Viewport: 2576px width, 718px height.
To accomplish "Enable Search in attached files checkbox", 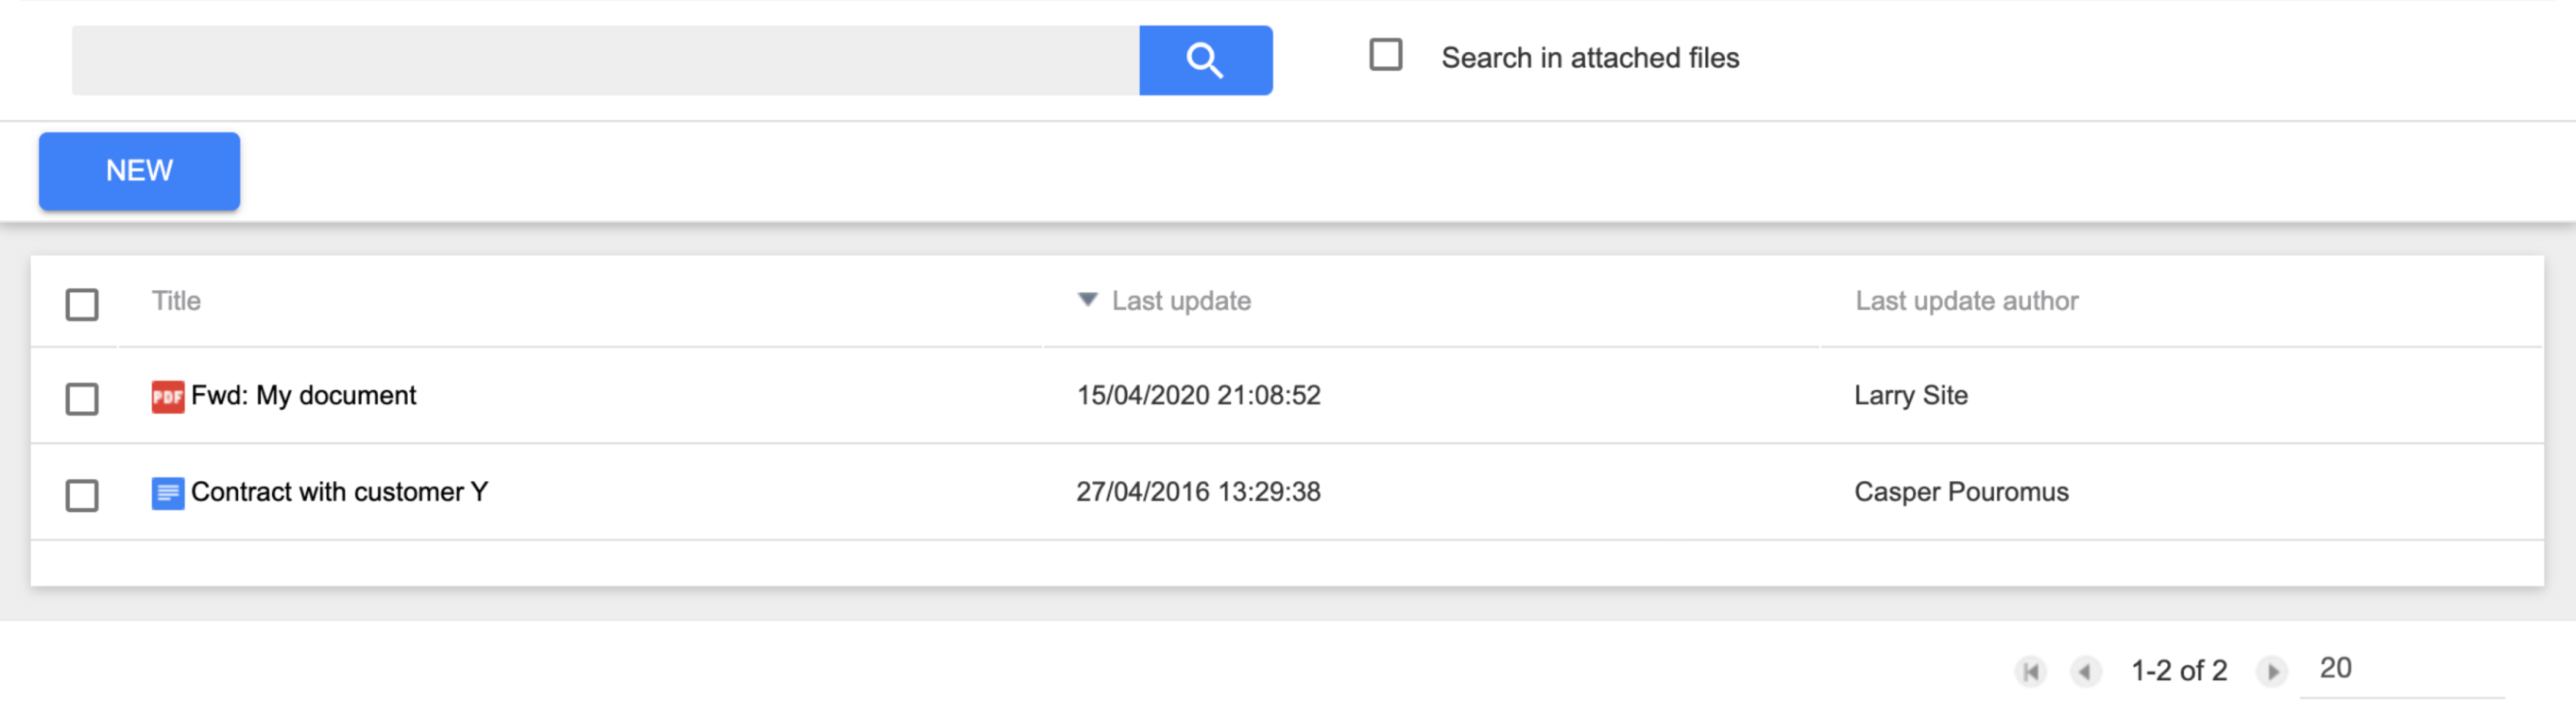I will click(x=1385, y=55).
